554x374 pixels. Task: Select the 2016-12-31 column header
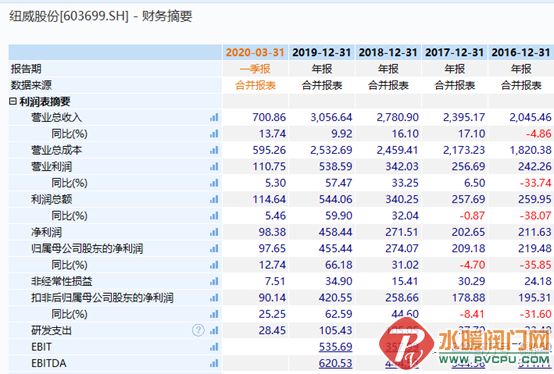521,53
